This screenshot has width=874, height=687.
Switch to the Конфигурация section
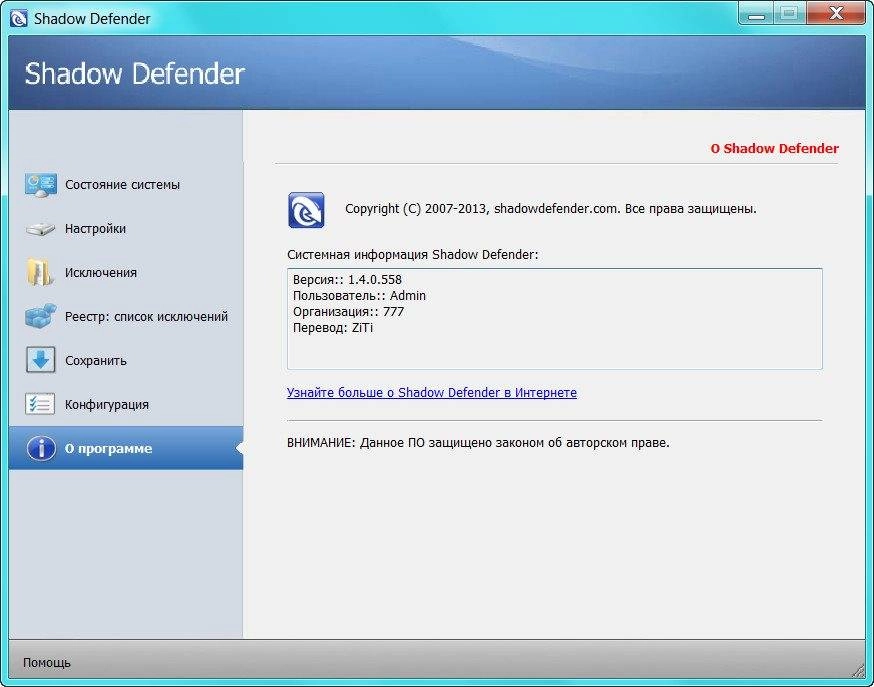point(126,405)
